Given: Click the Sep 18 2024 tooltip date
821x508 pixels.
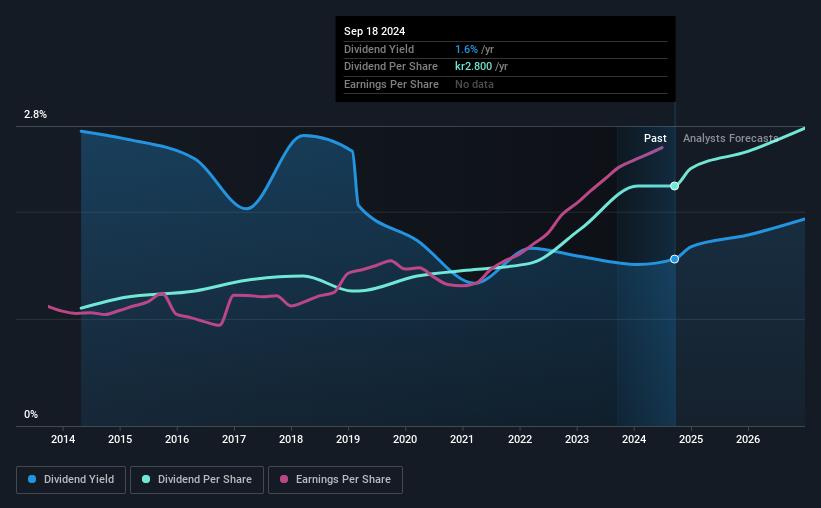Looking at the screenshot, I should click(x=374, y=31).
